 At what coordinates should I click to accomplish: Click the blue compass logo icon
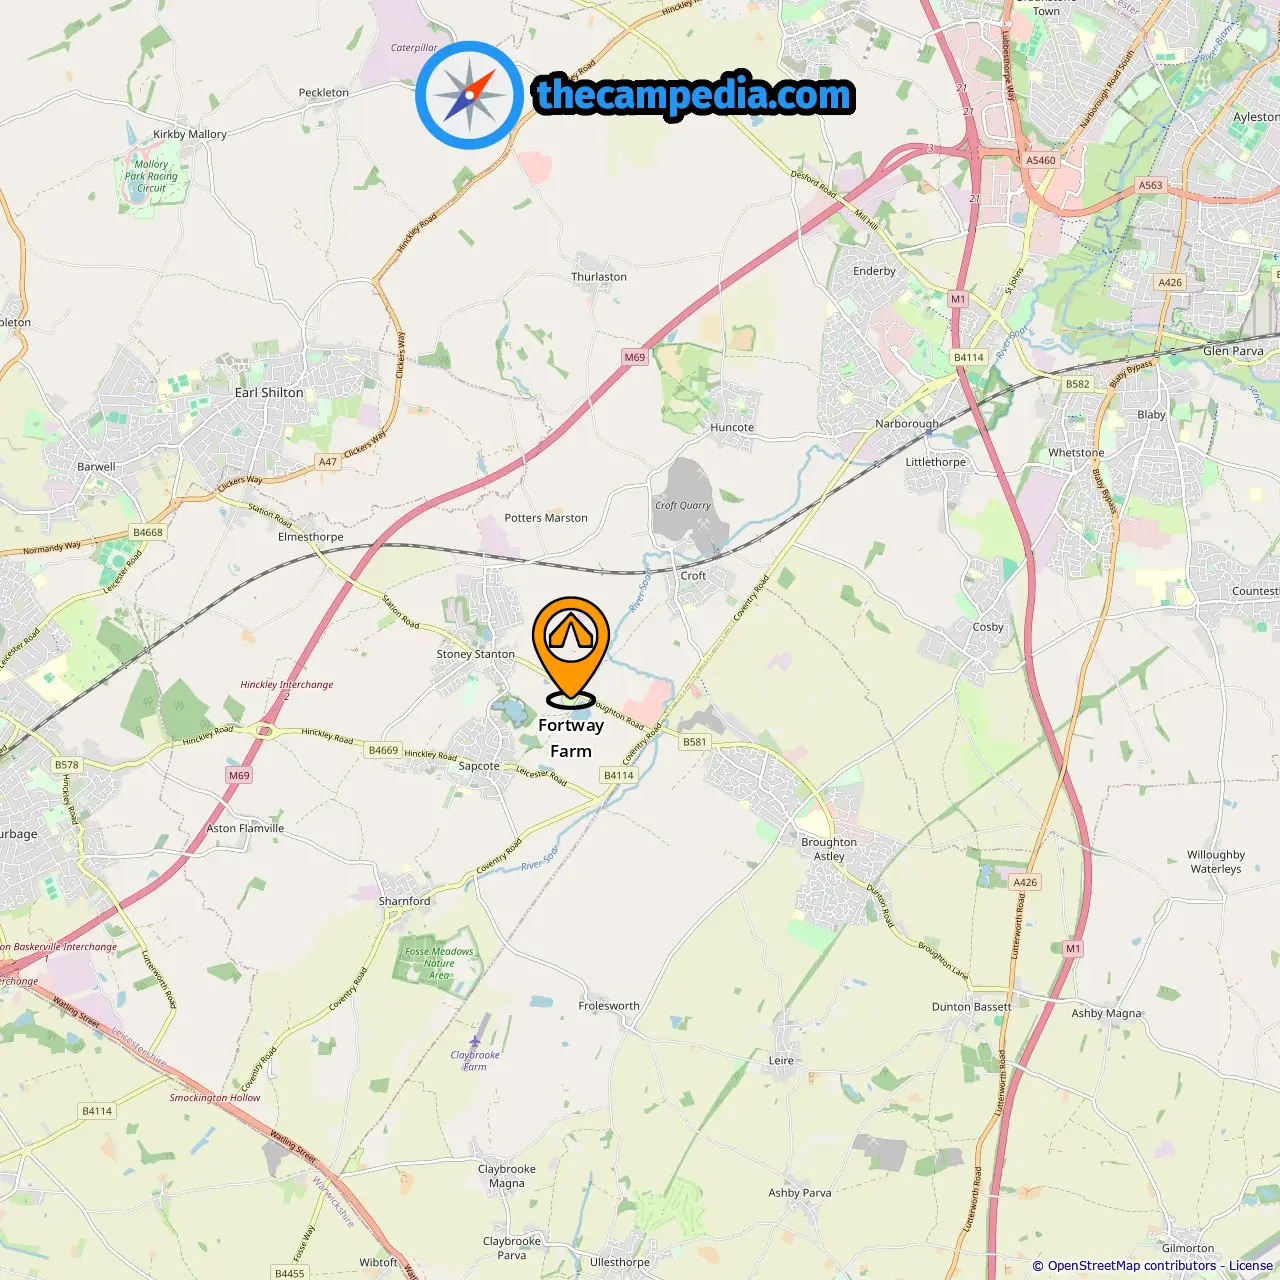(x=469, y=95)
